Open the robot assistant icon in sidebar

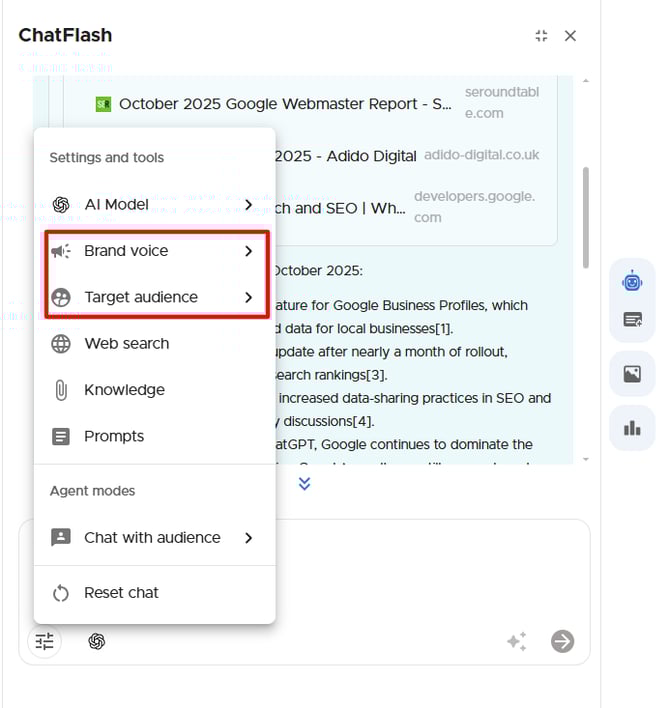[632, 282]
